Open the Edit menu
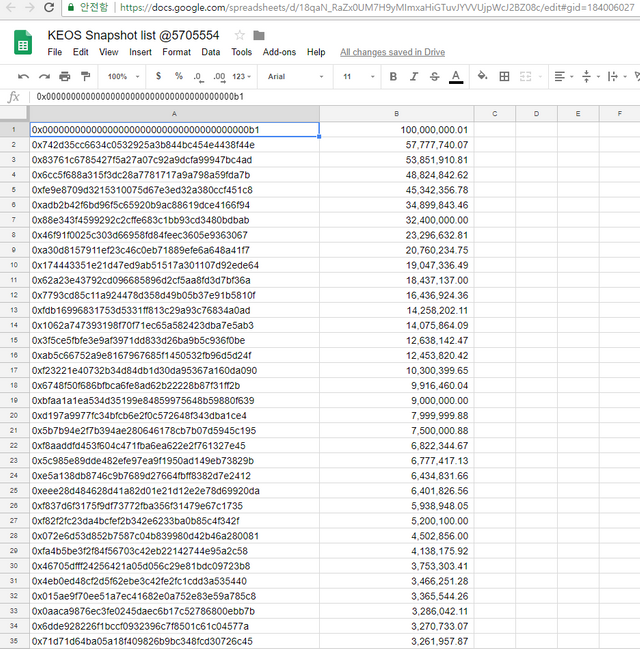This screenshot has width=640, height=649. point(81,52)
